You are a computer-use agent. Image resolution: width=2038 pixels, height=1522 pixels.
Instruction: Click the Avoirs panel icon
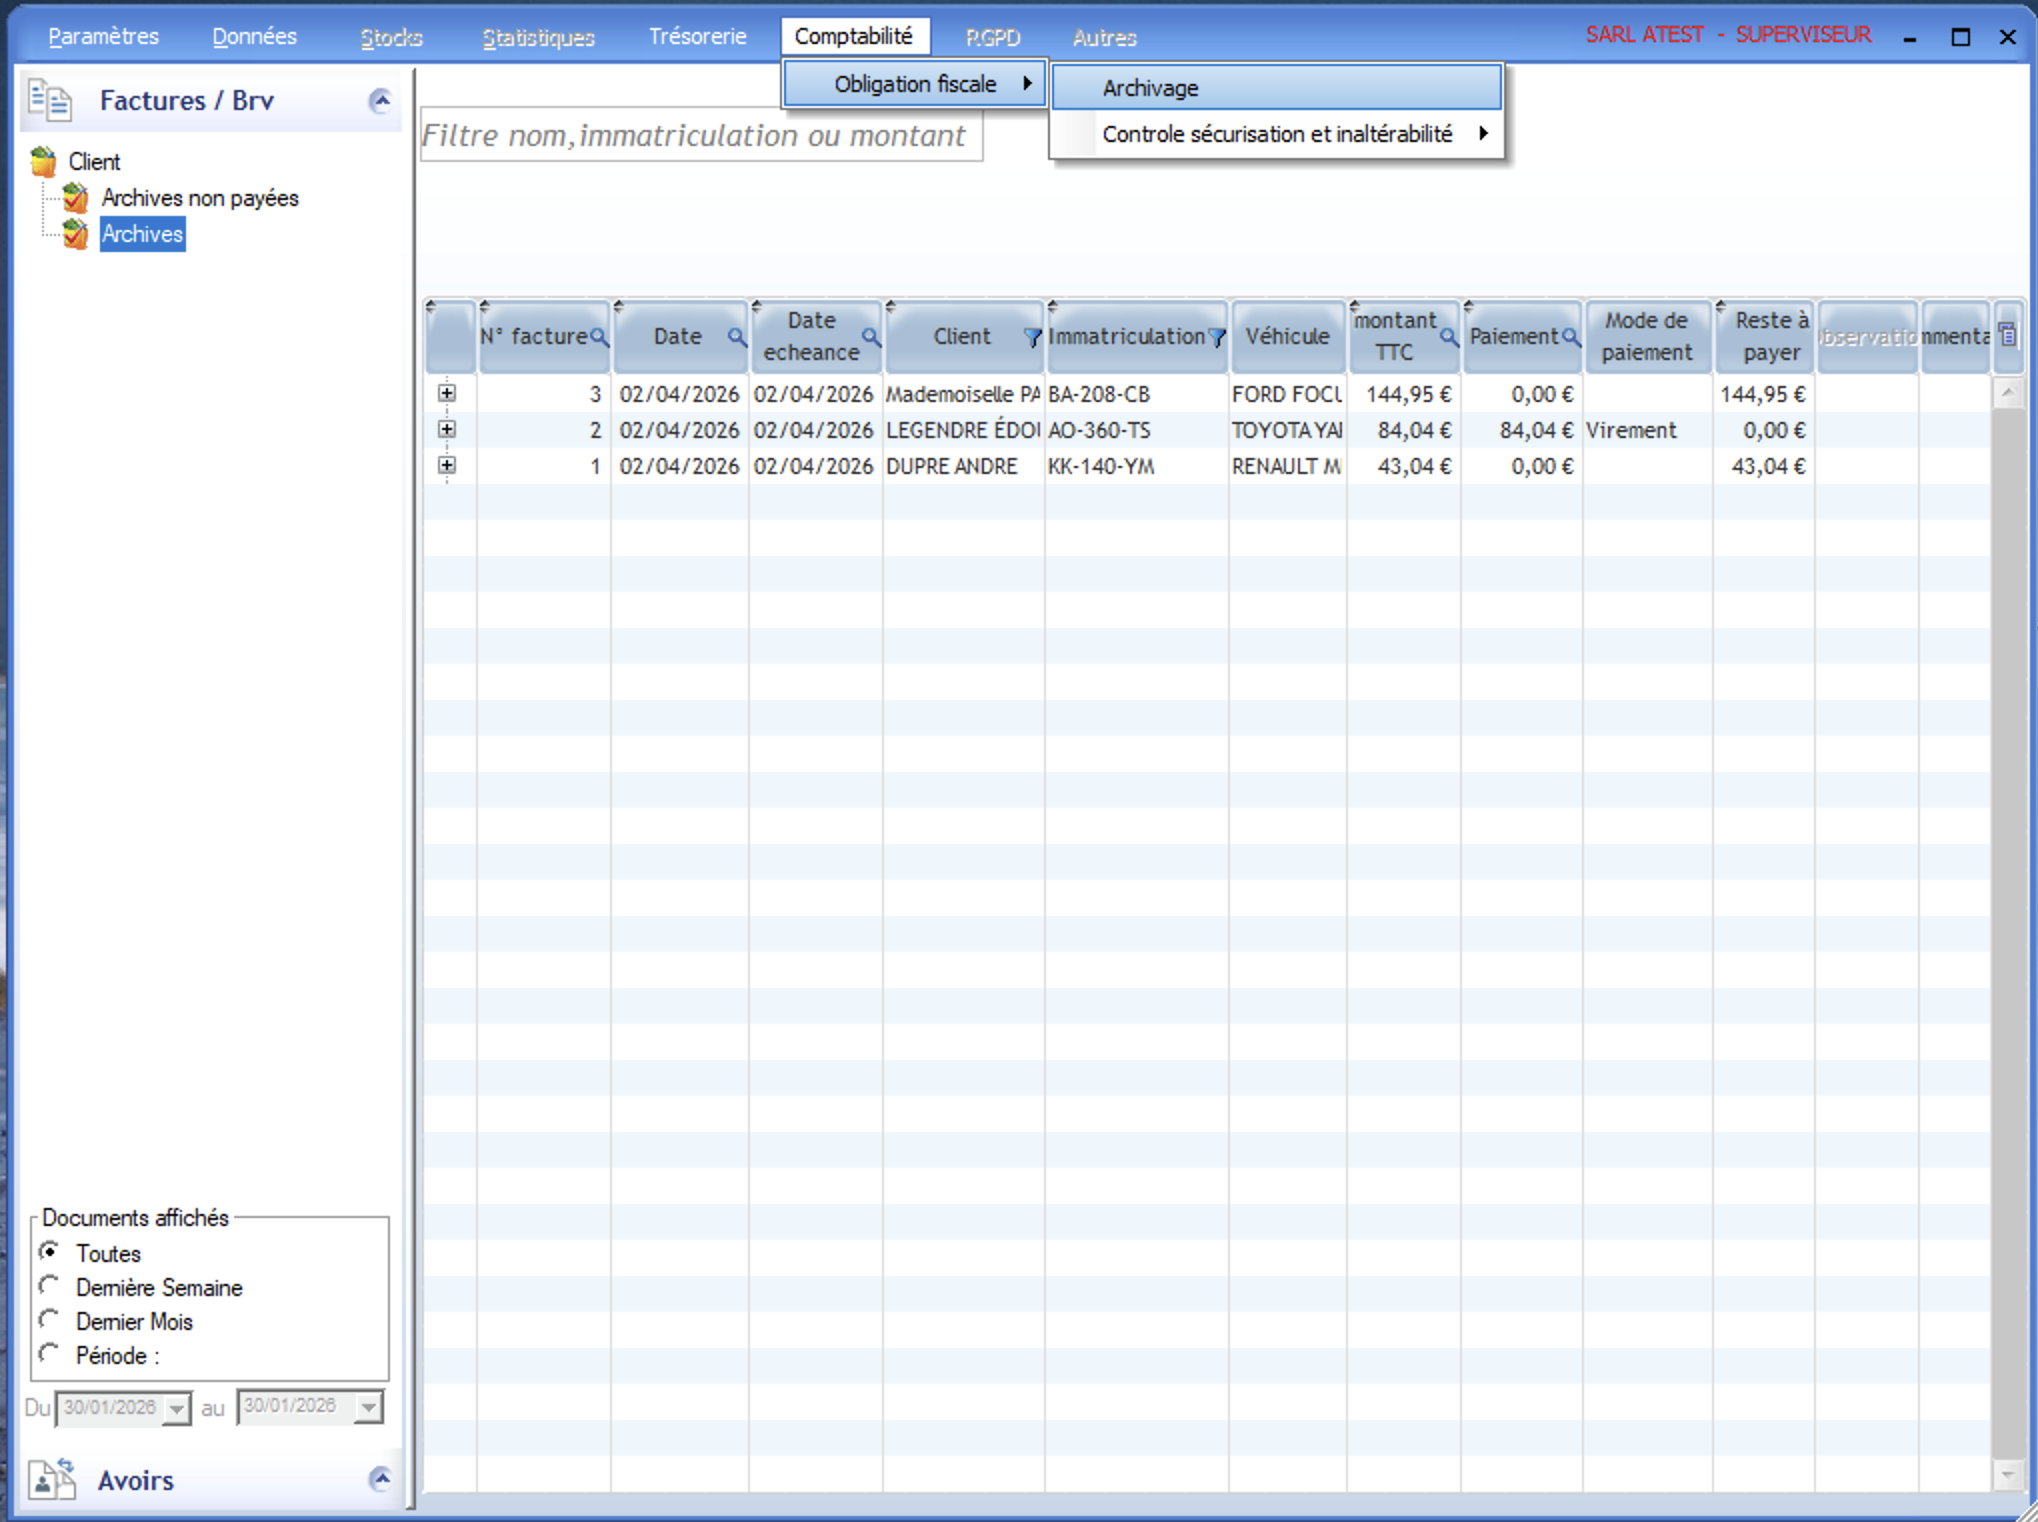52,1479
